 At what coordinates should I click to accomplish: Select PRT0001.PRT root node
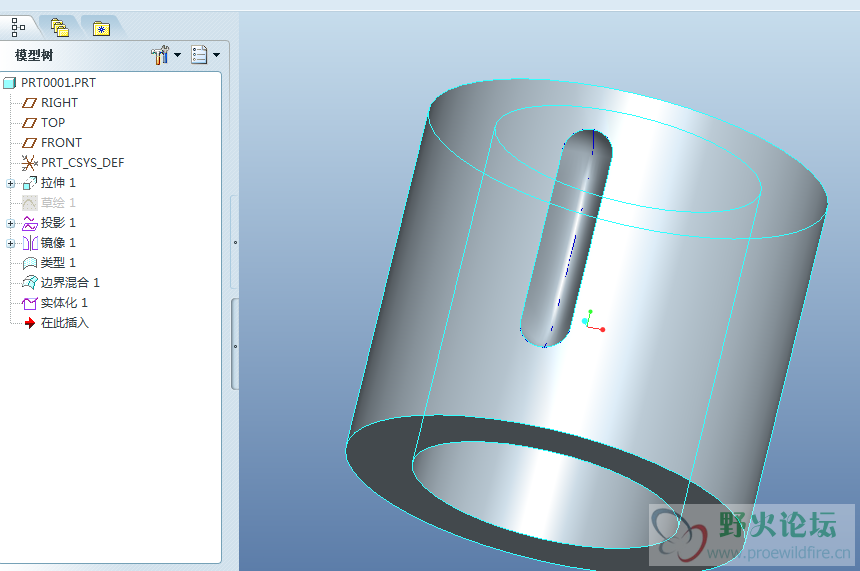click(58, 83)
